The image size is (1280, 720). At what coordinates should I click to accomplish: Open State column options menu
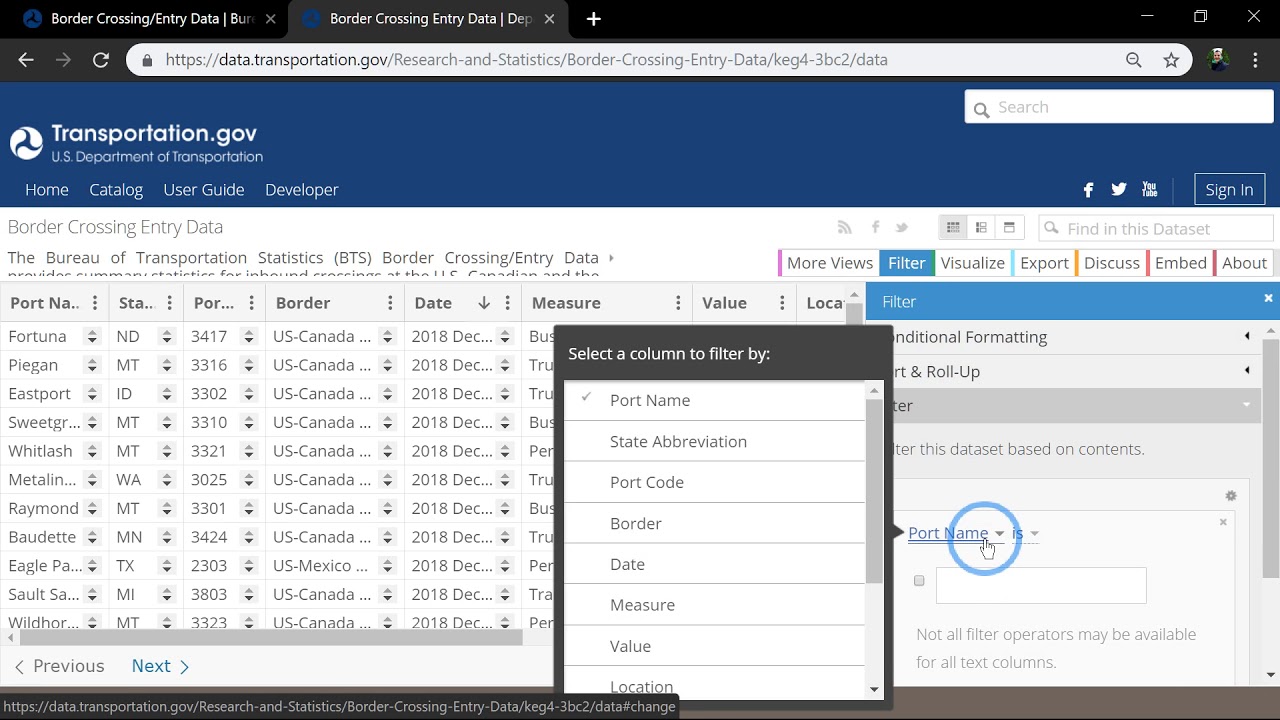point(169,303)
